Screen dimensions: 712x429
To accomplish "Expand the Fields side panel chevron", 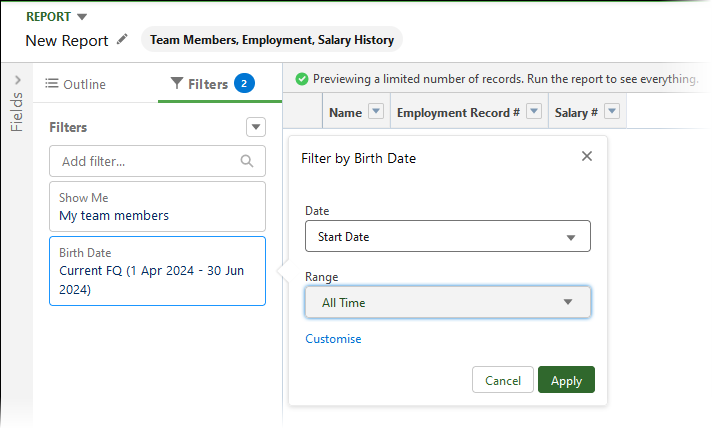I will pyautogui.click(x=17, y=79).
